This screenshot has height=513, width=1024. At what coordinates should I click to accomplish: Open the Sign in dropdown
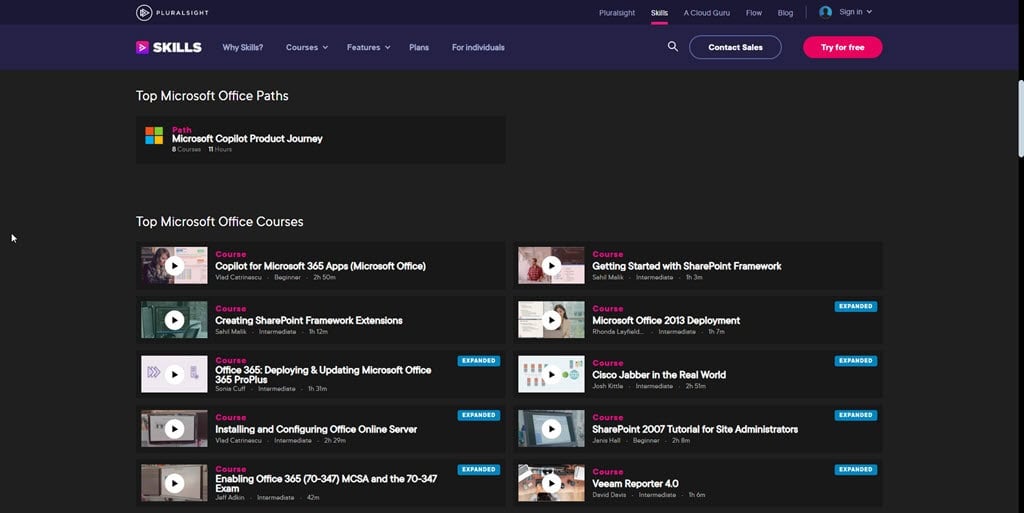coord(856,12)
